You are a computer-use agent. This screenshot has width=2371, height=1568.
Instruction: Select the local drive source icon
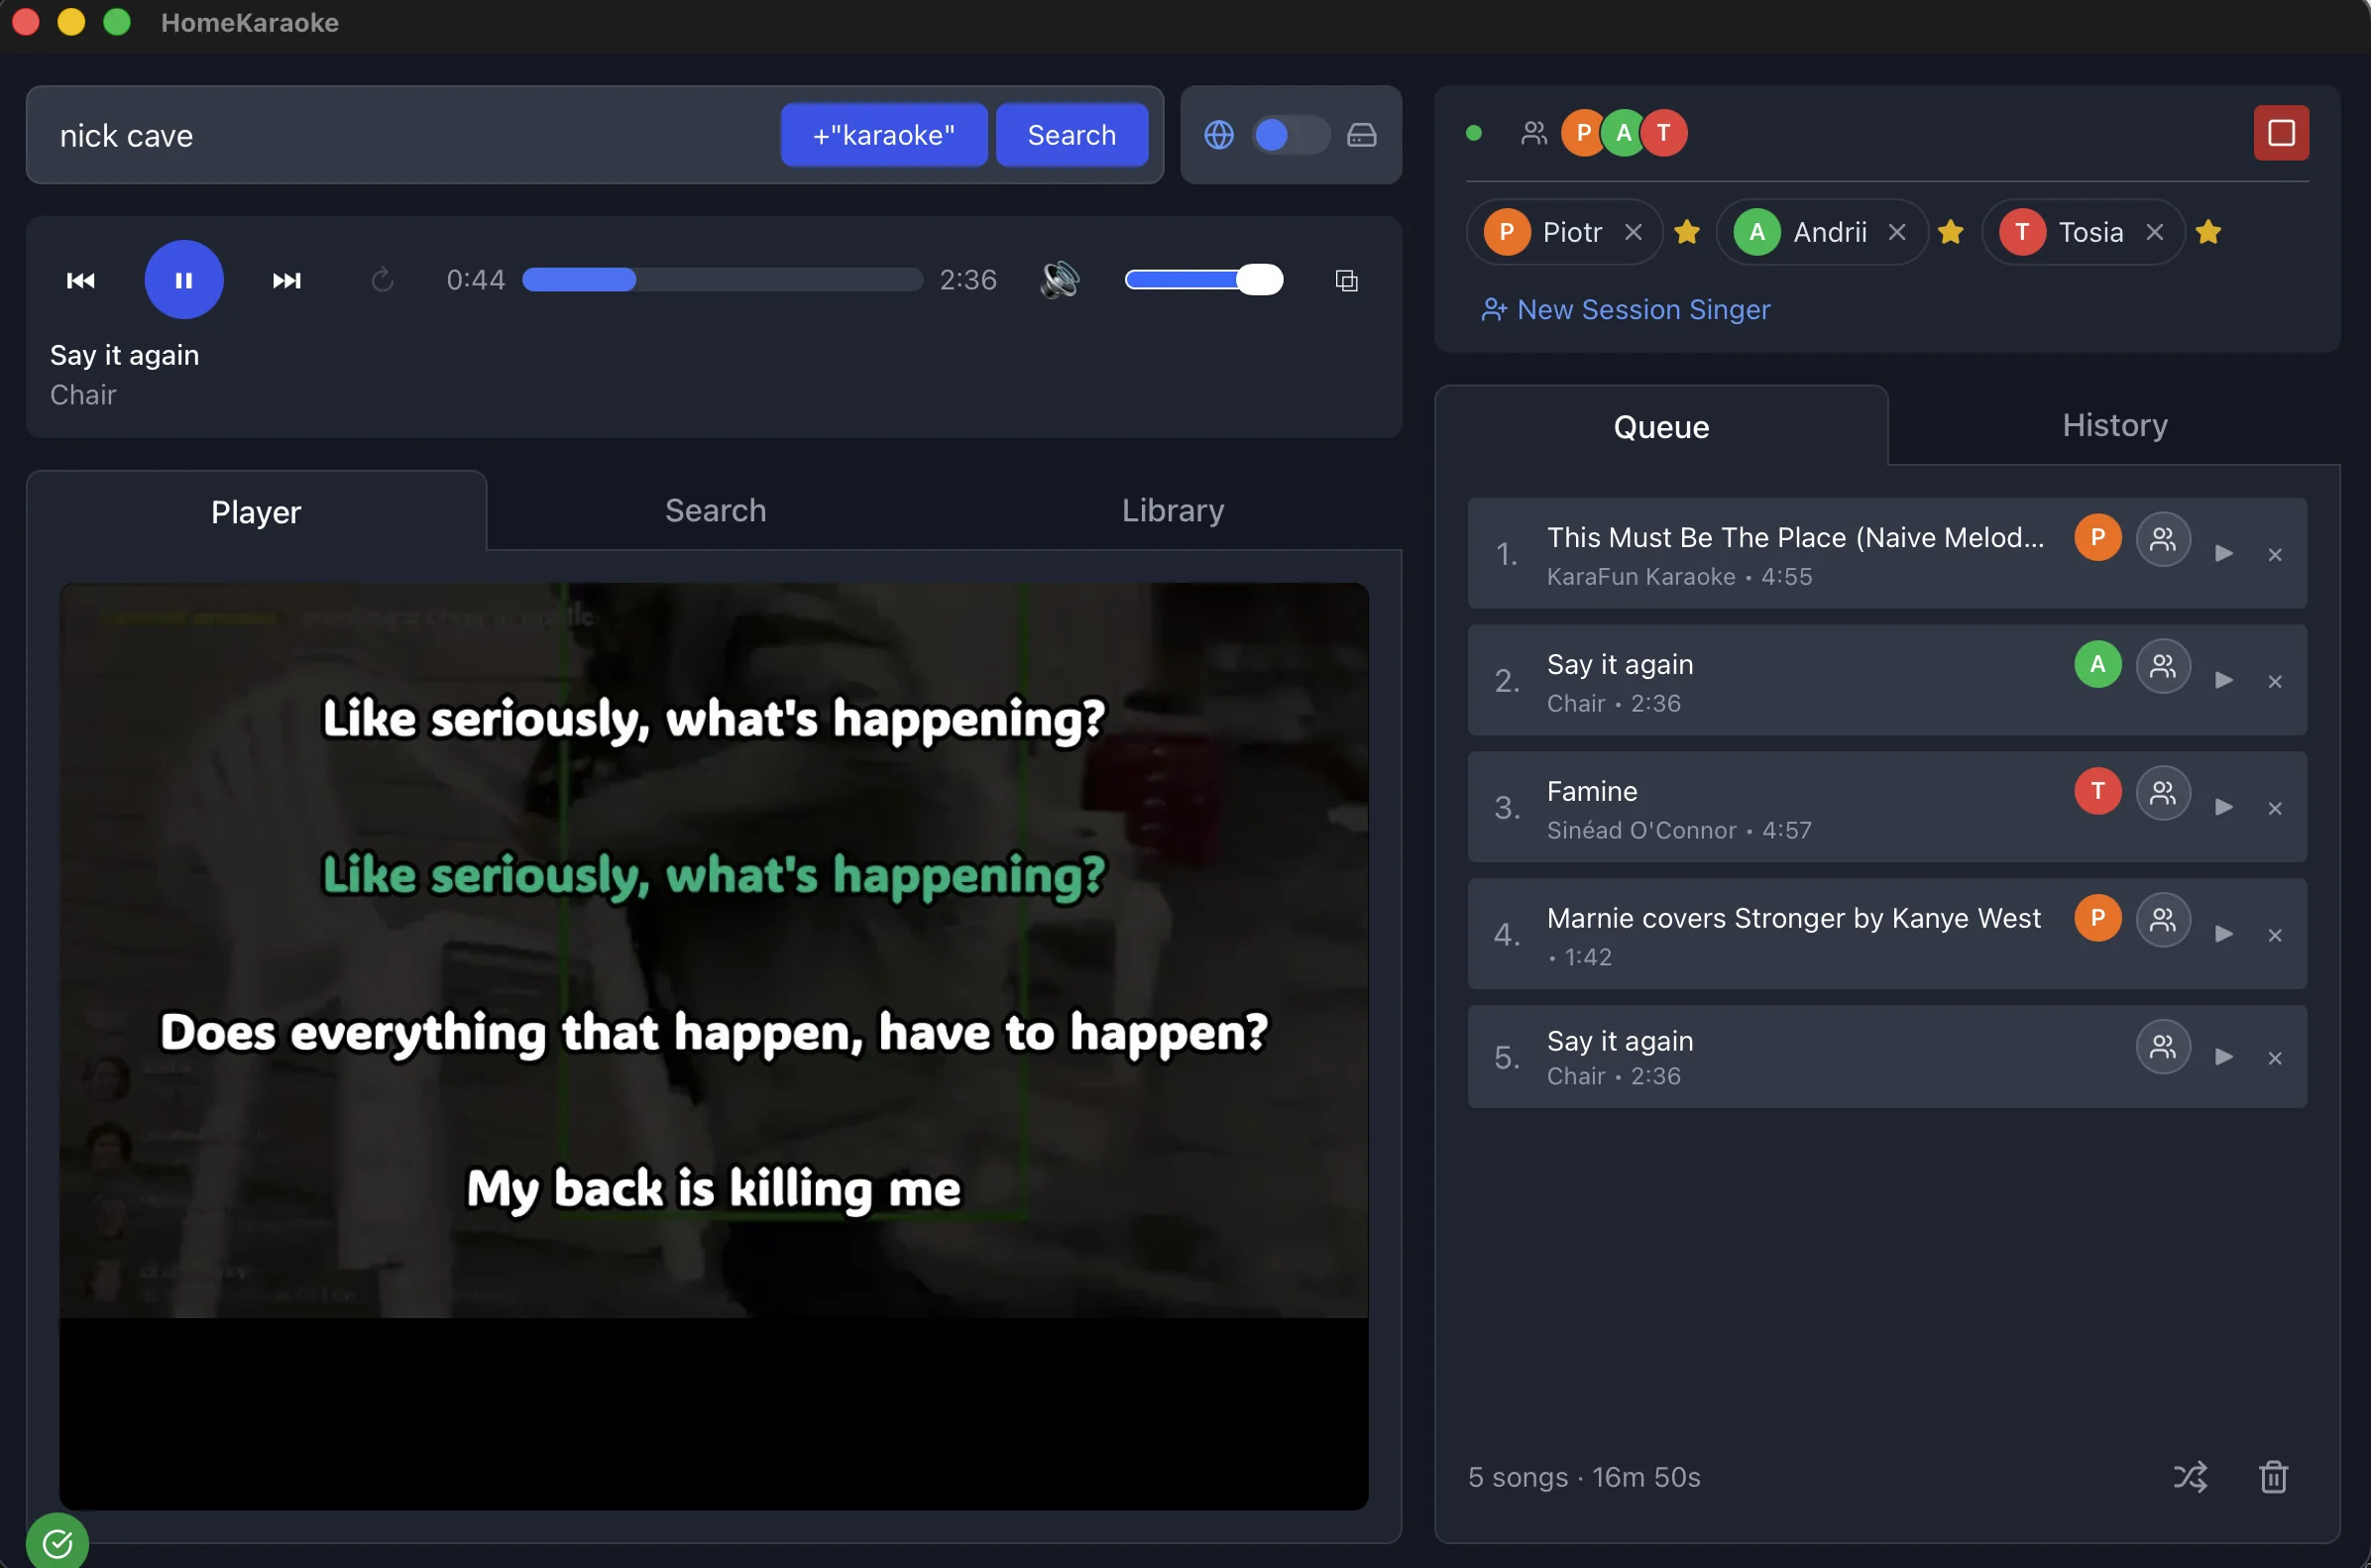tap(1363, 135)
